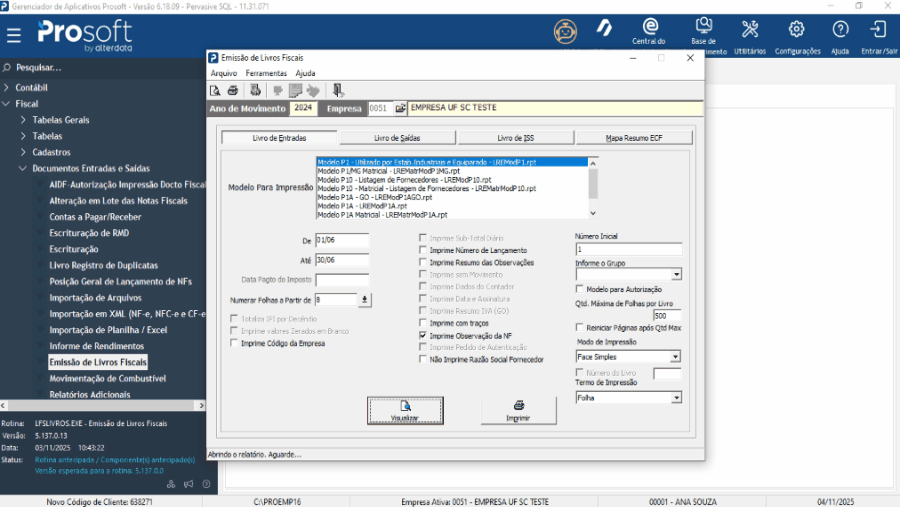Screen dimensions: 900x507
Task: Open the Empresa lookup folder icon
Action: point(400,108)
